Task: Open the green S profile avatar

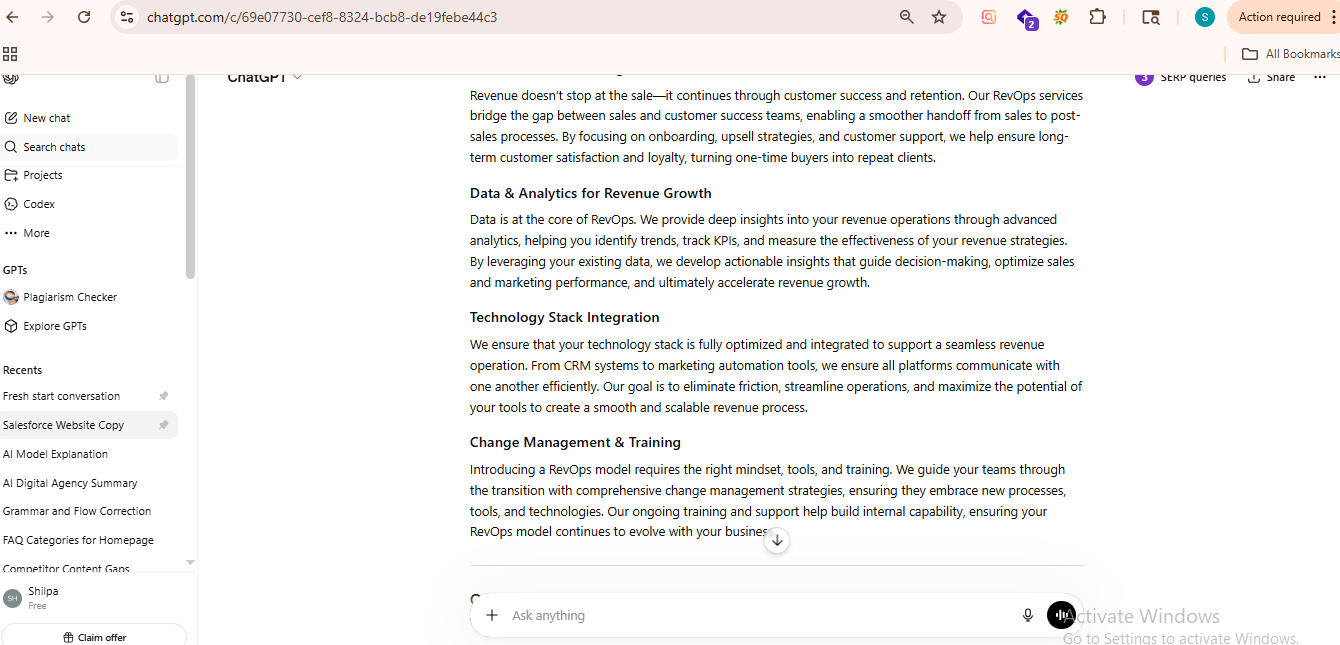Action: [1205, 17]
